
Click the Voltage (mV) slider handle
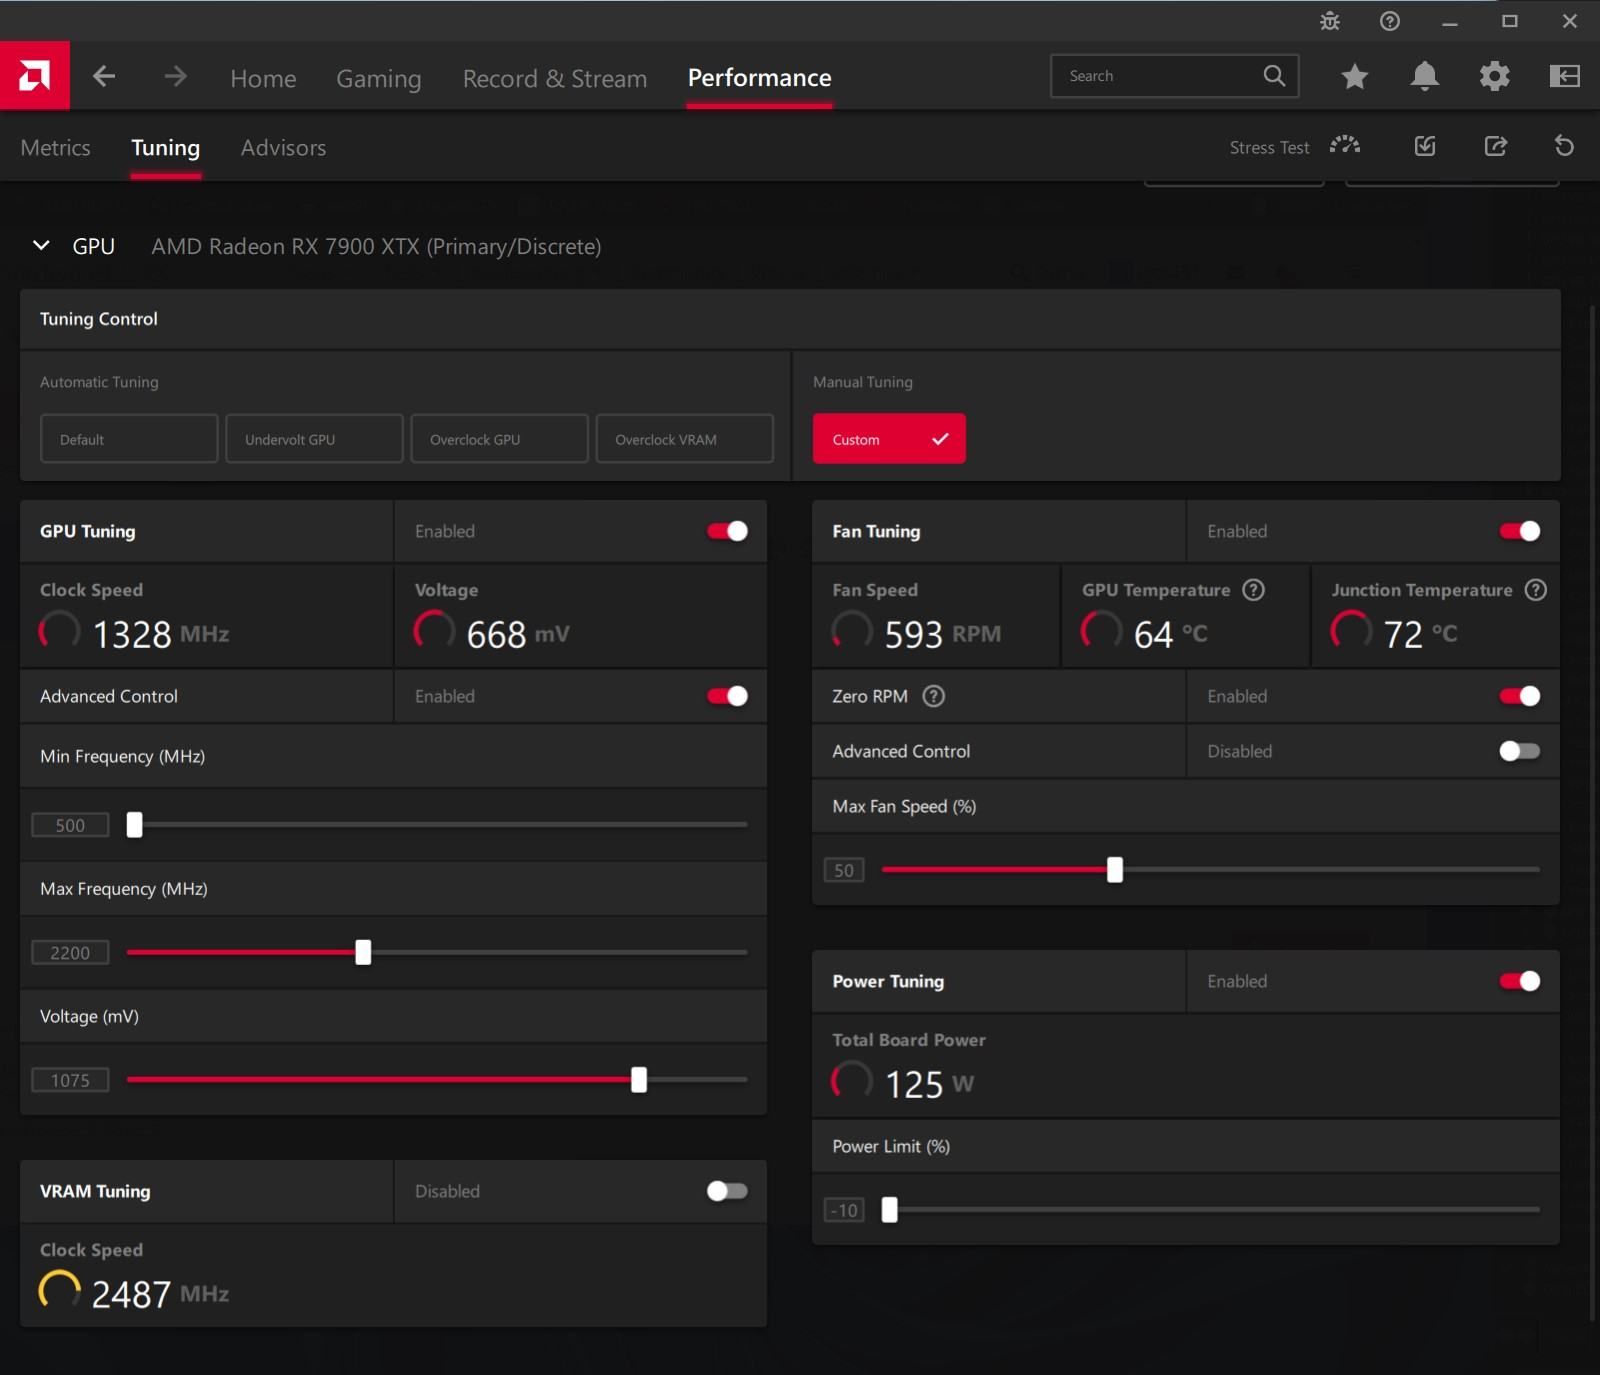pyautogui.click(x=639, y=1080)
